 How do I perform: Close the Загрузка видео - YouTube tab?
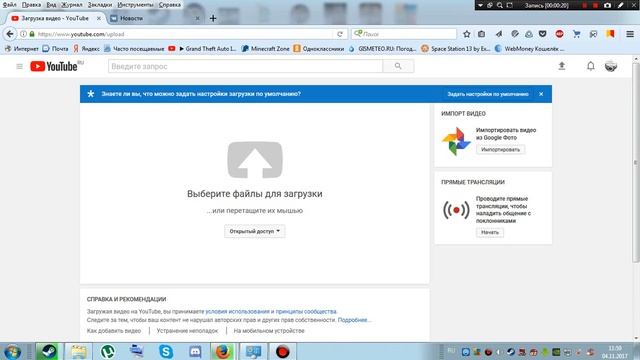tap(98, 18)
